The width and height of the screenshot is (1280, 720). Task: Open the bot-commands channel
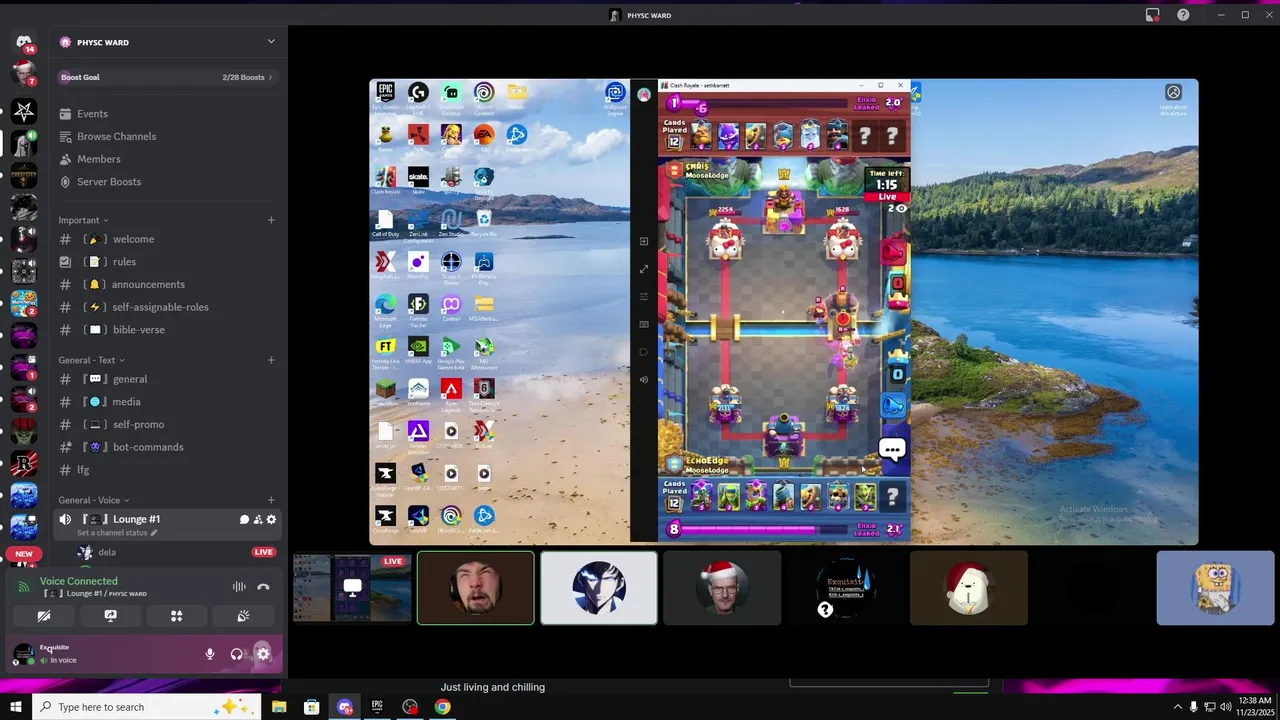[x=167, y=447]
